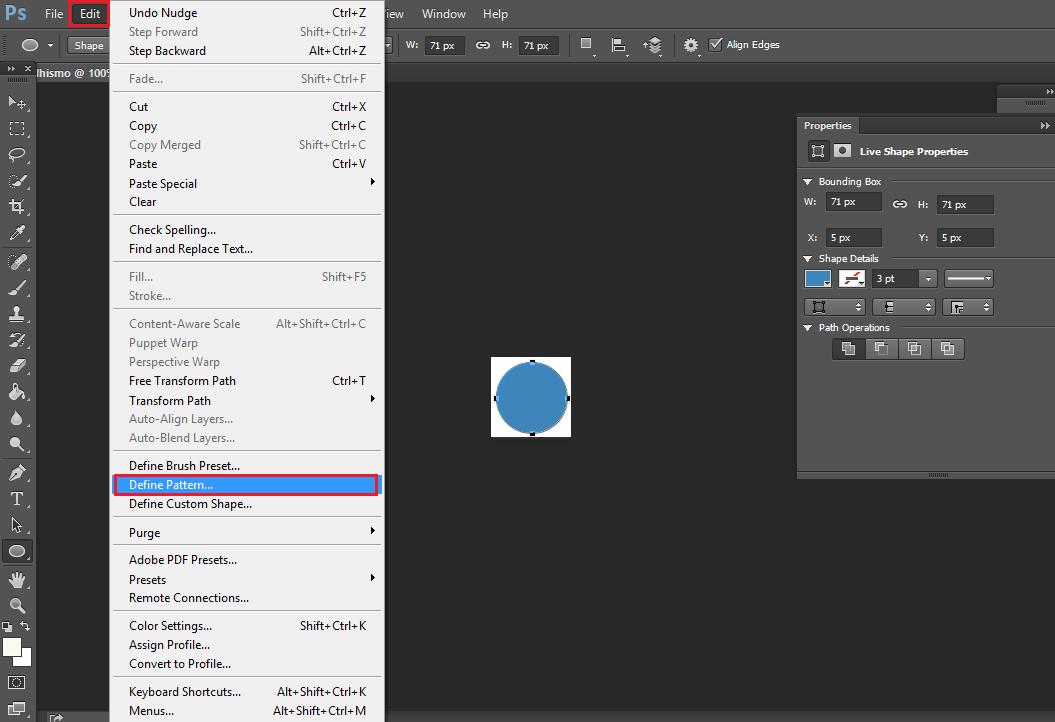The height and width of the screenshot is (722, 1055).
Task: Open the stroke width 3 pt dropdown
Action: click(x=928, y=279)
